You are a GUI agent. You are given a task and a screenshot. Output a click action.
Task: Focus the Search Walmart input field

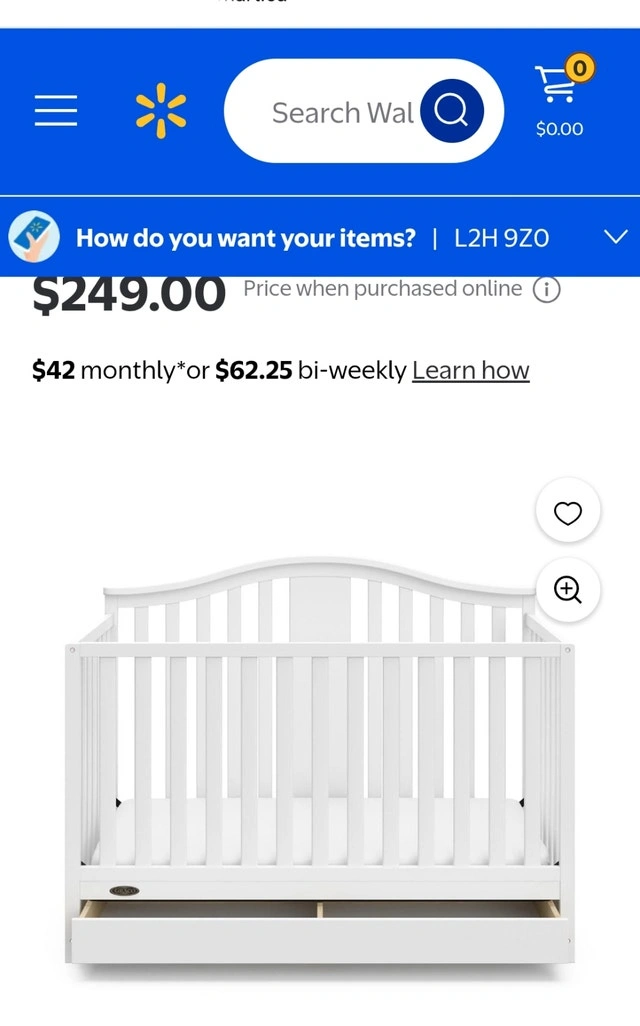pos(343,113)
